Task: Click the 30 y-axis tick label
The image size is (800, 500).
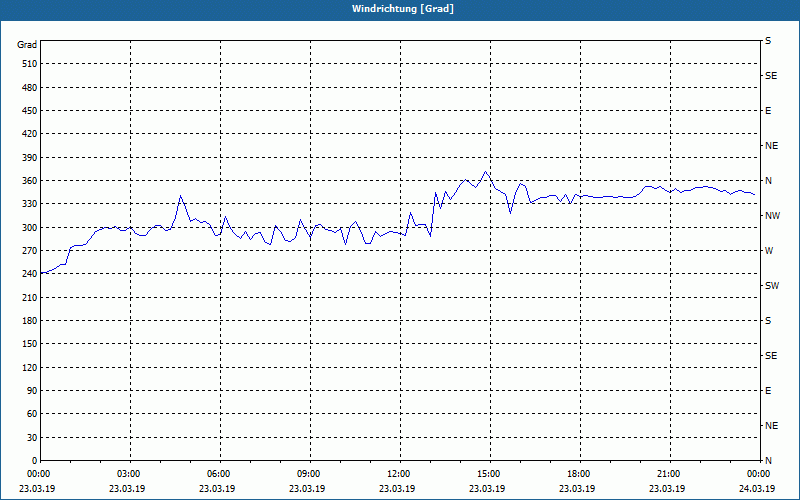Action: (32, 438)
